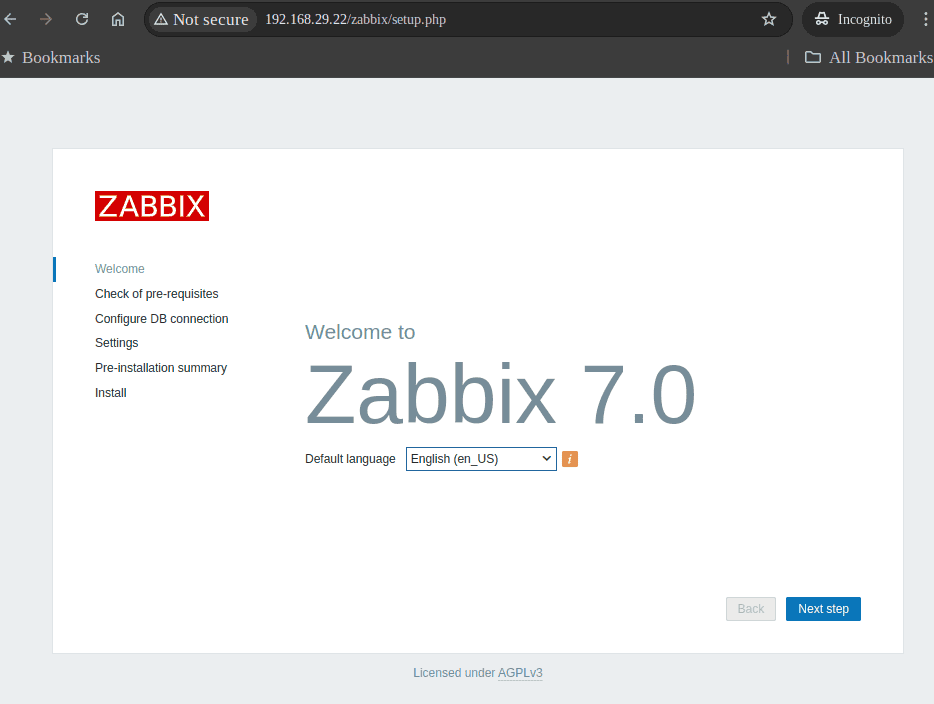Open the All Bookmarks folder

tap(868, 57)
